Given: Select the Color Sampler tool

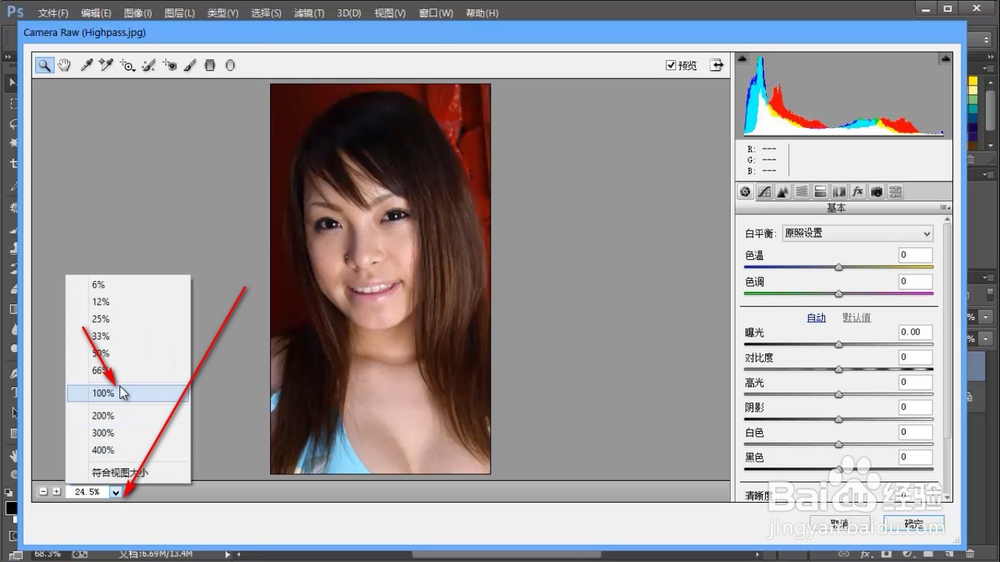Looking at the screenshot, I should coord(106,65).
